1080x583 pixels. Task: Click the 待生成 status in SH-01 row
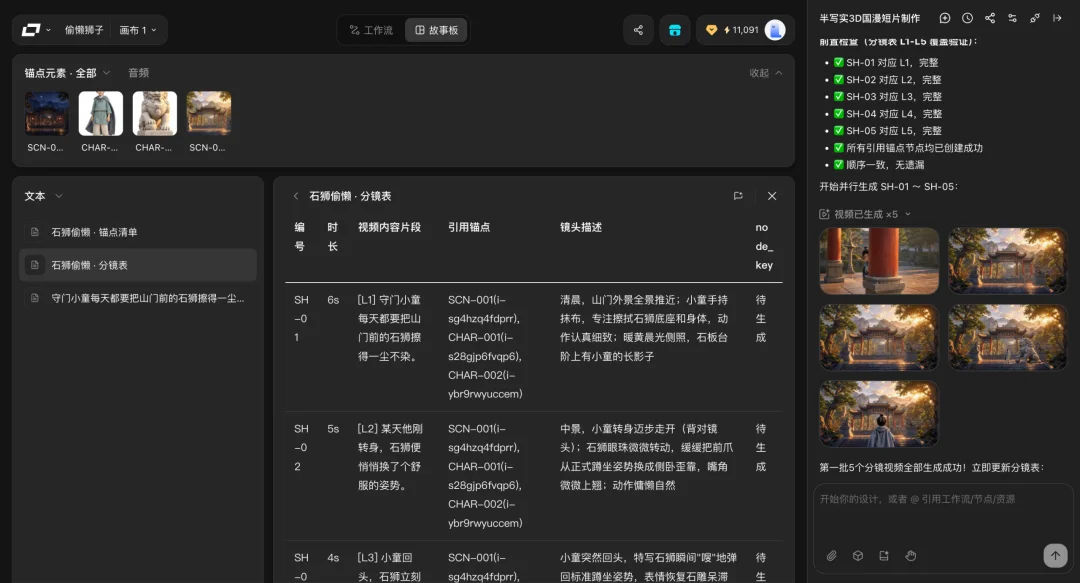point(761,318)
